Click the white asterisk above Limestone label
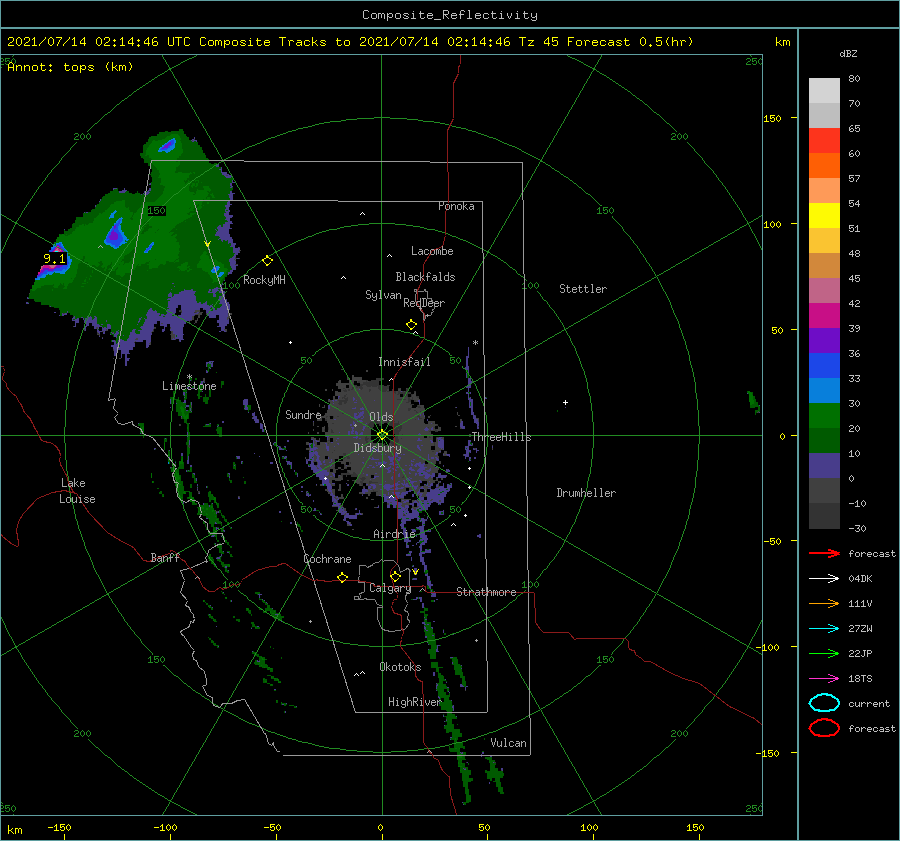This screenshot has height=841, width=900. 189,377
